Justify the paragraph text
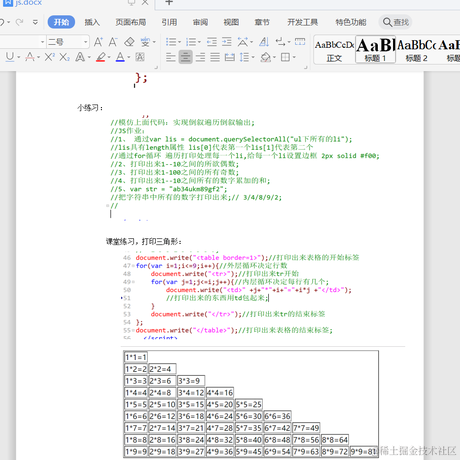Screen dimensions: 460x460 pos(215,57)
